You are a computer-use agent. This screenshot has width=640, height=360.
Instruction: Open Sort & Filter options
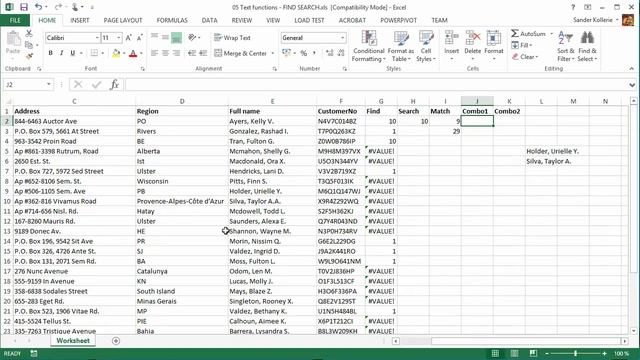point(566,47)
